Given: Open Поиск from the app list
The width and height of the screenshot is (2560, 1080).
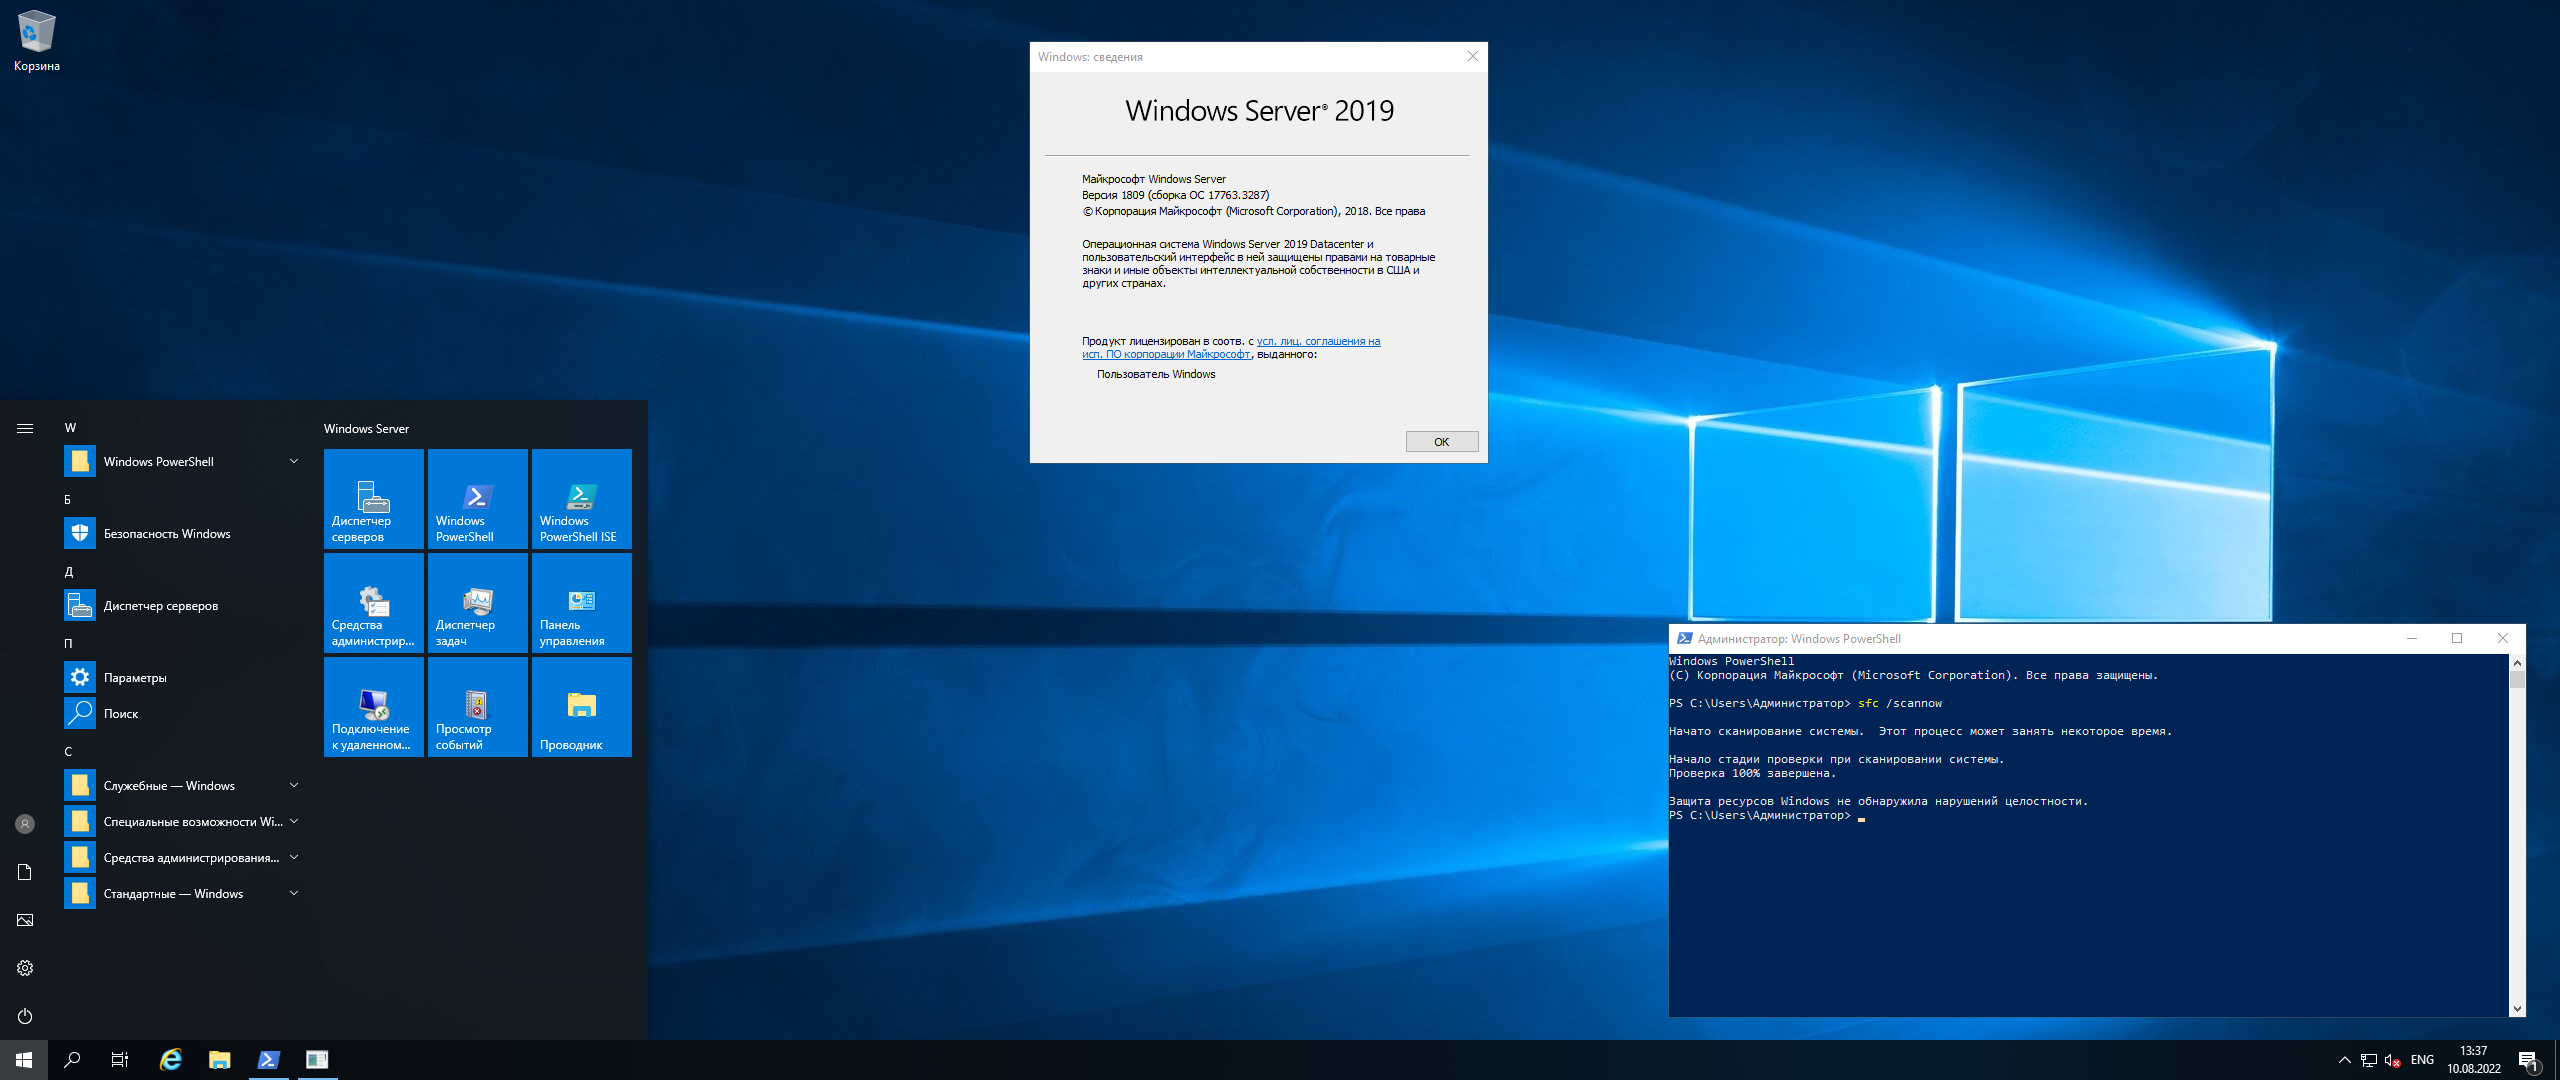Looking at the screenshot, I should tap(184, 714).
